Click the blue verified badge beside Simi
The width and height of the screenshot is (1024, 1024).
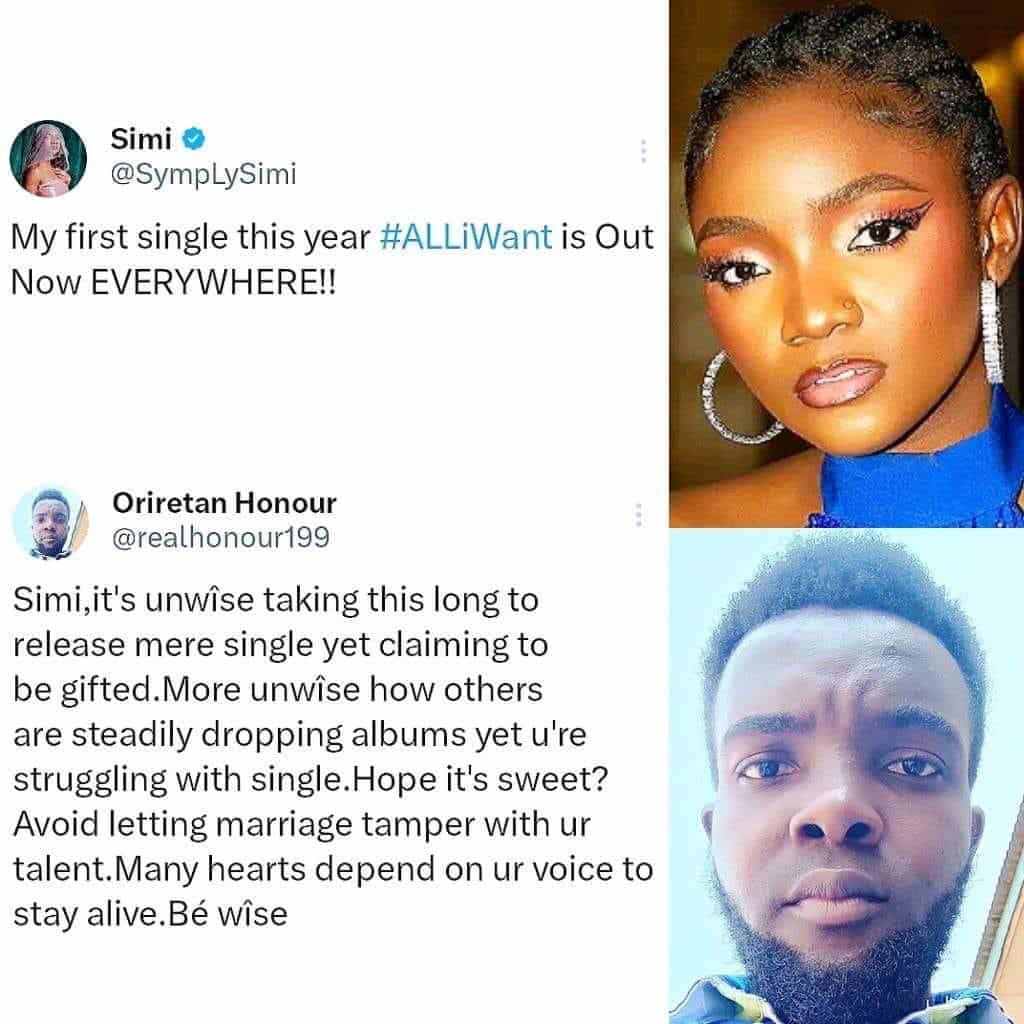point(194,138)
